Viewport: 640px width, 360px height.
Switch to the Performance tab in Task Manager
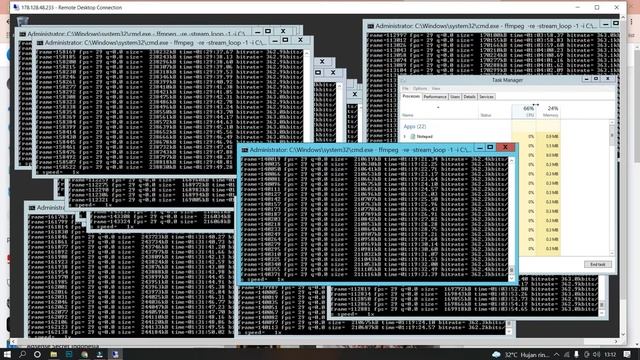tap(435, 97)
